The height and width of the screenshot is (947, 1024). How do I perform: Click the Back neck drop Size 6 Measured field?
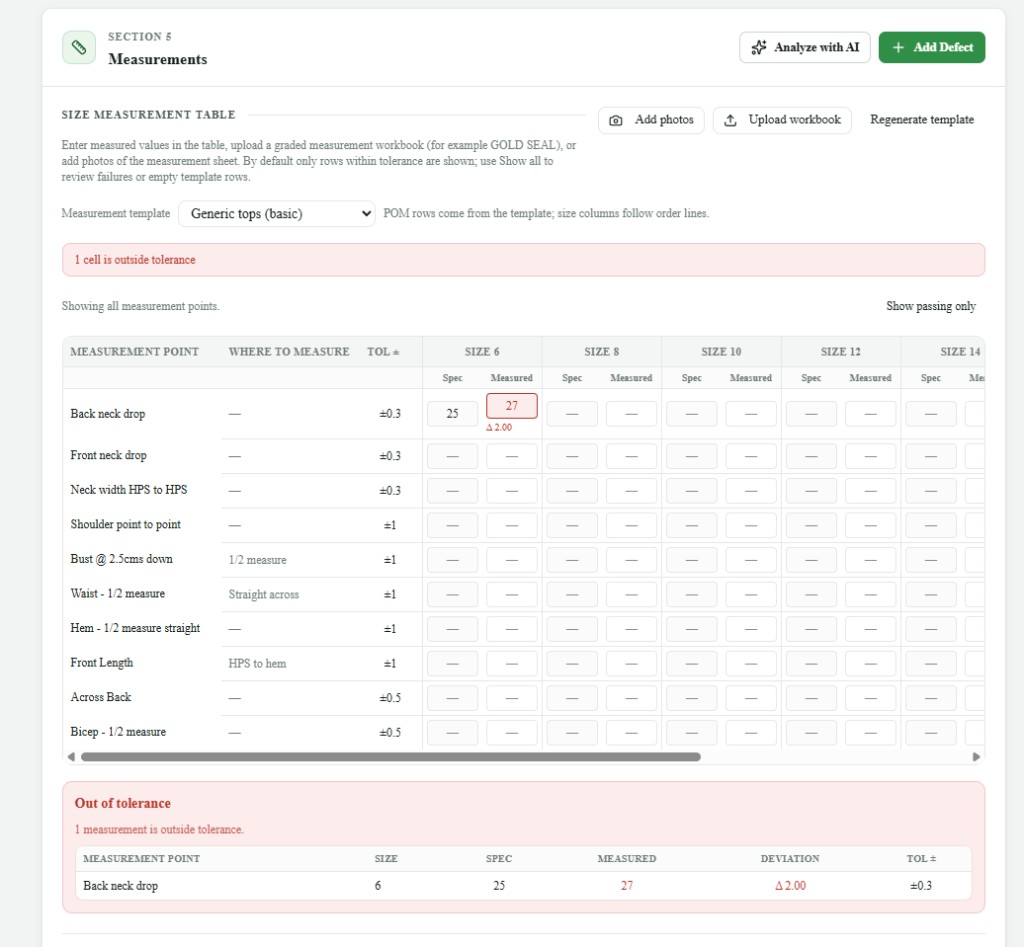[x=512, y=406]
